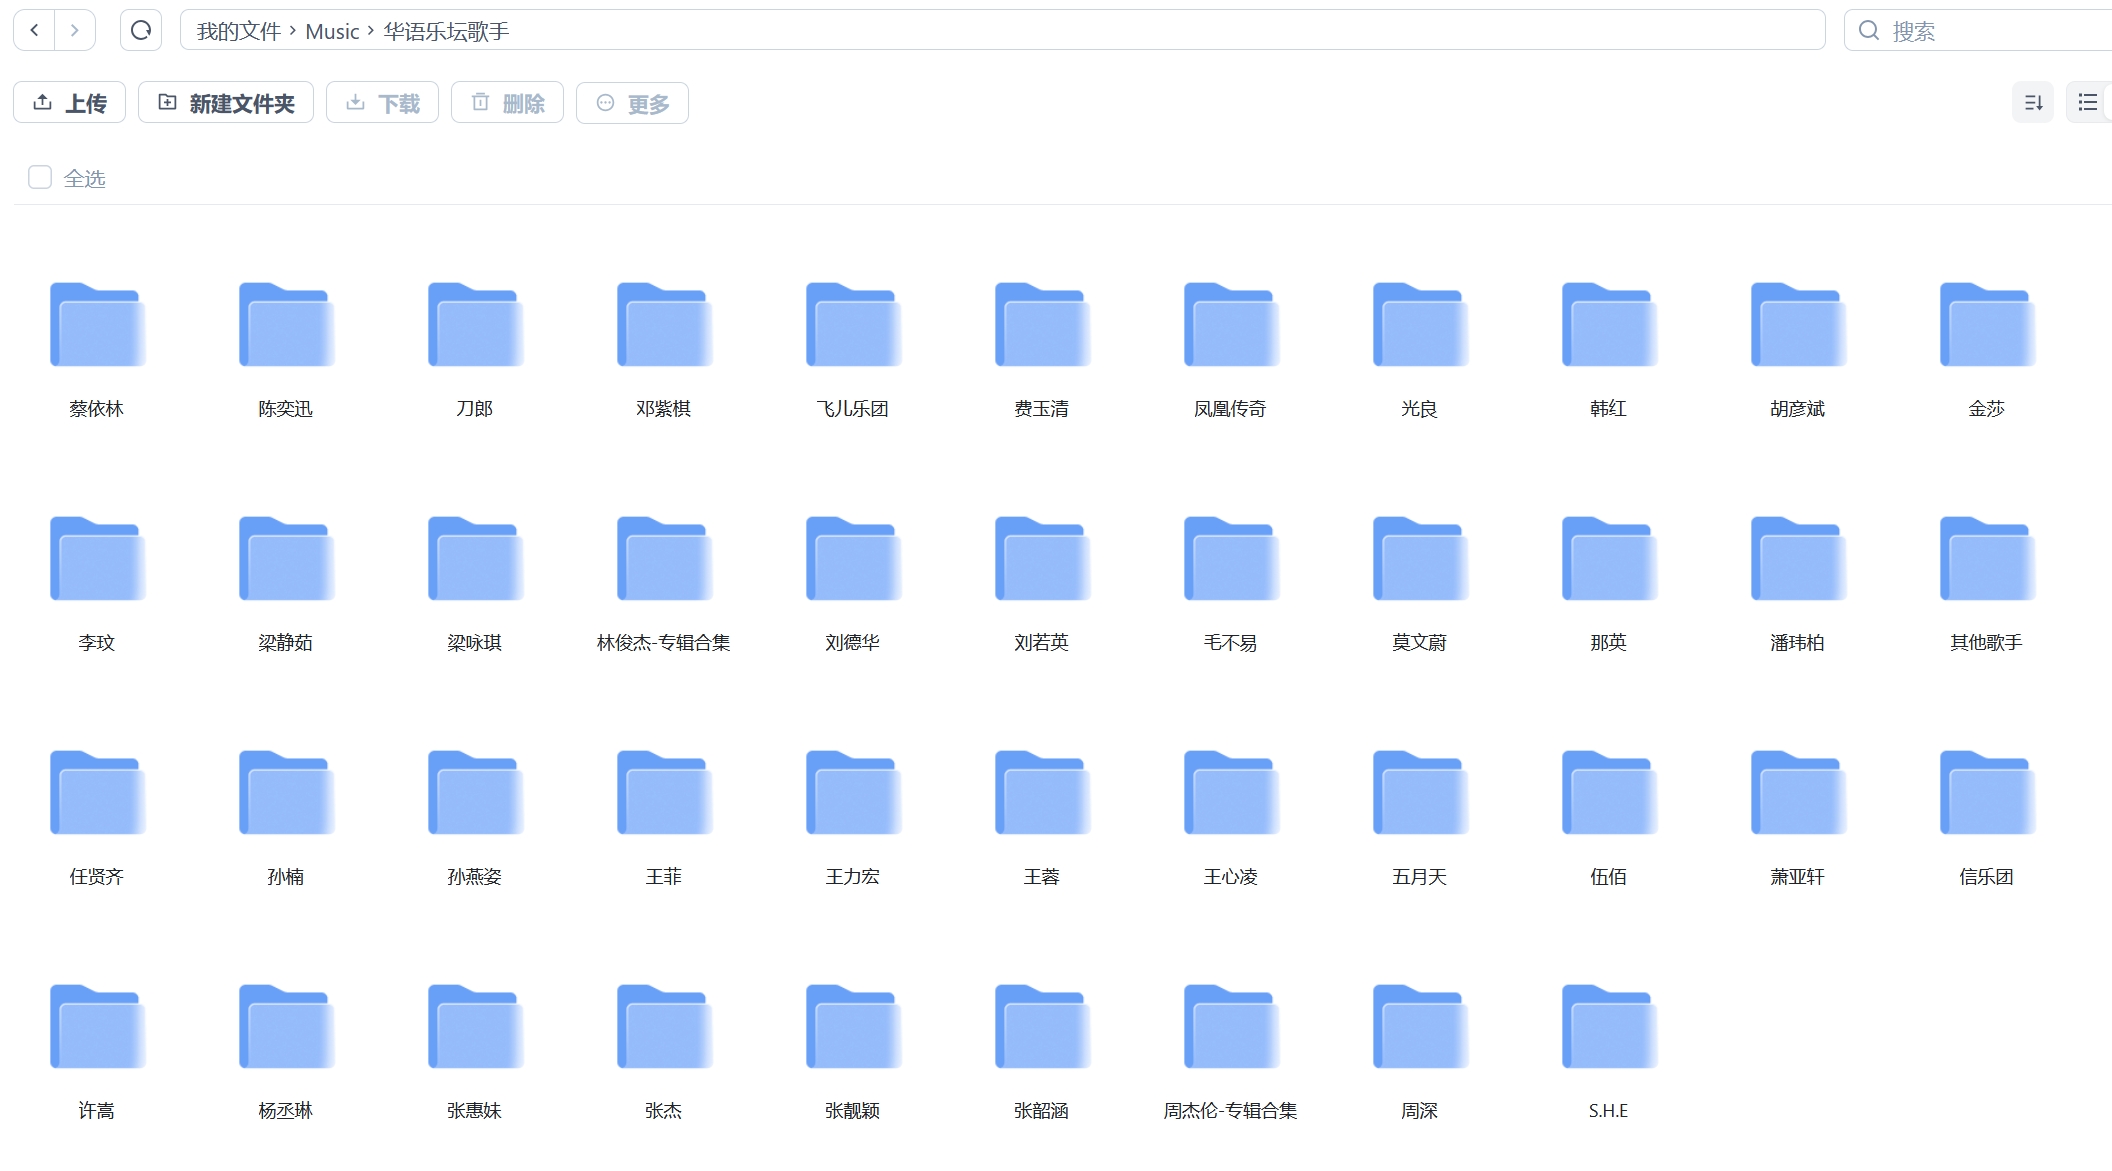Click the 下载 download button
The image size is (2112, 1171).
pyautogui.click(x=382, y=103)
